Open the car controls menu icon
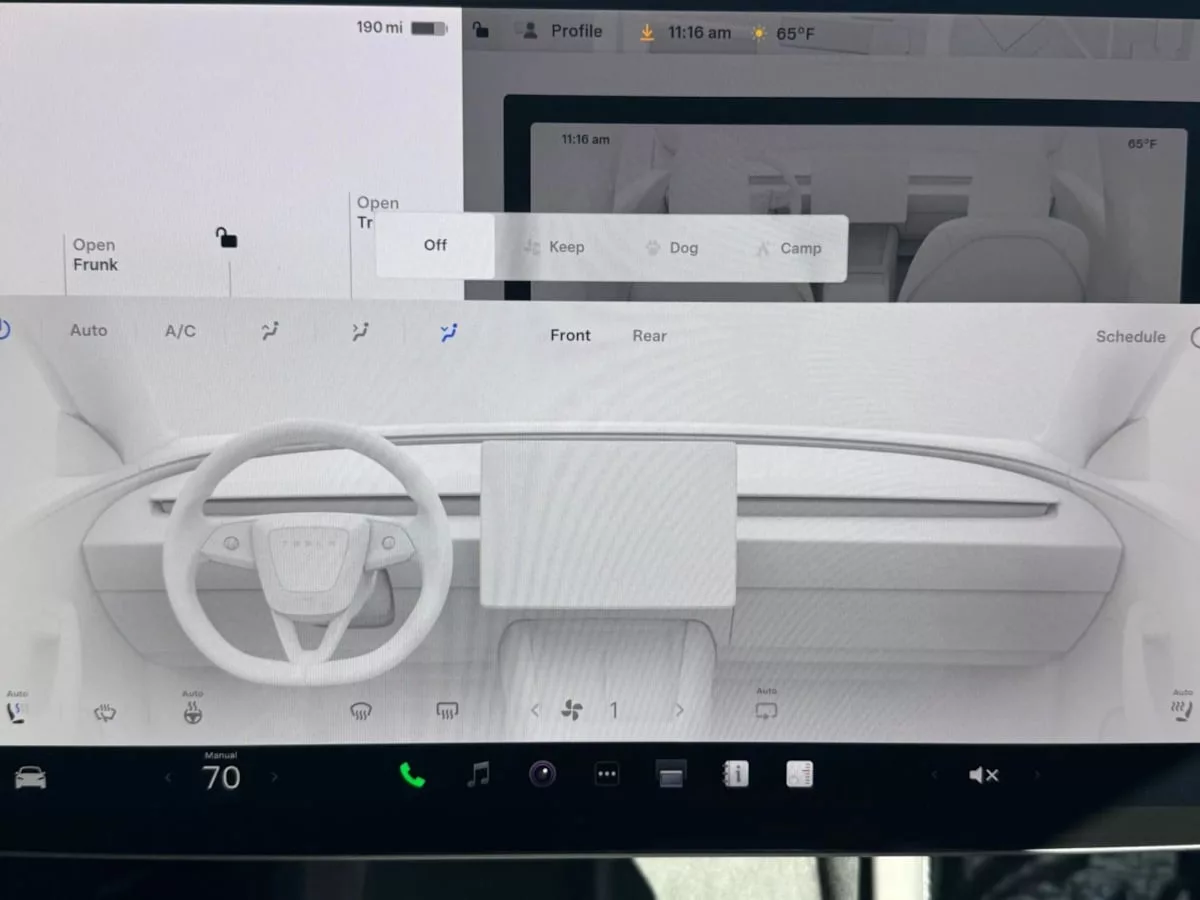The image size is (1200, 900). click(30, 777)
